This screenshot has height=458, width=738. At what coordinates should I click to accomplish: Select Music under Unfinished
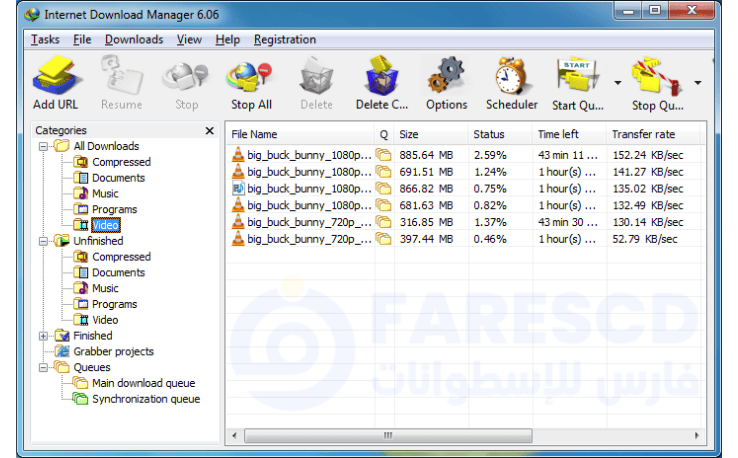tap(105, 289)
